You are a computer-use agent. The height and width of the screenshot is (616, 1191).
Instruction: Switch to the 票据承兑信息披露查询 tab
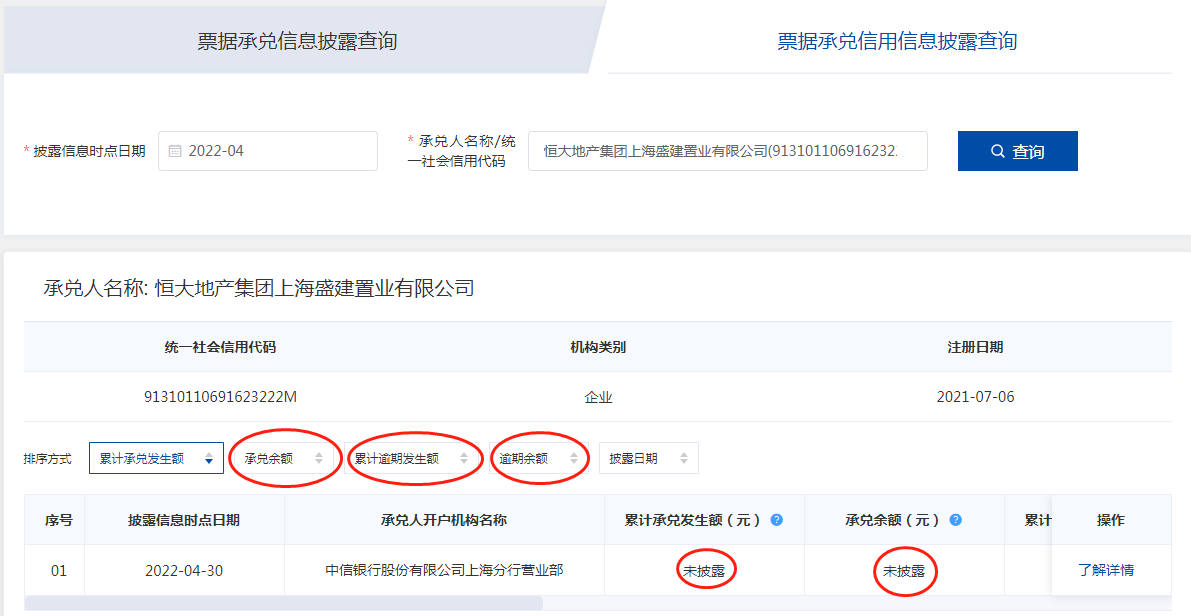(297, 41)
